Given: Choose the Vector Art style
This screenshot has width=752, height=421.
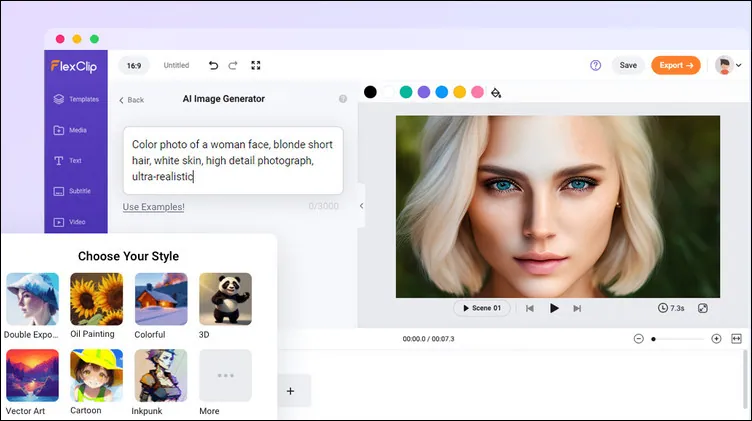Looking at the screenshot, I should pyautogui.click(x=33, y=375).
